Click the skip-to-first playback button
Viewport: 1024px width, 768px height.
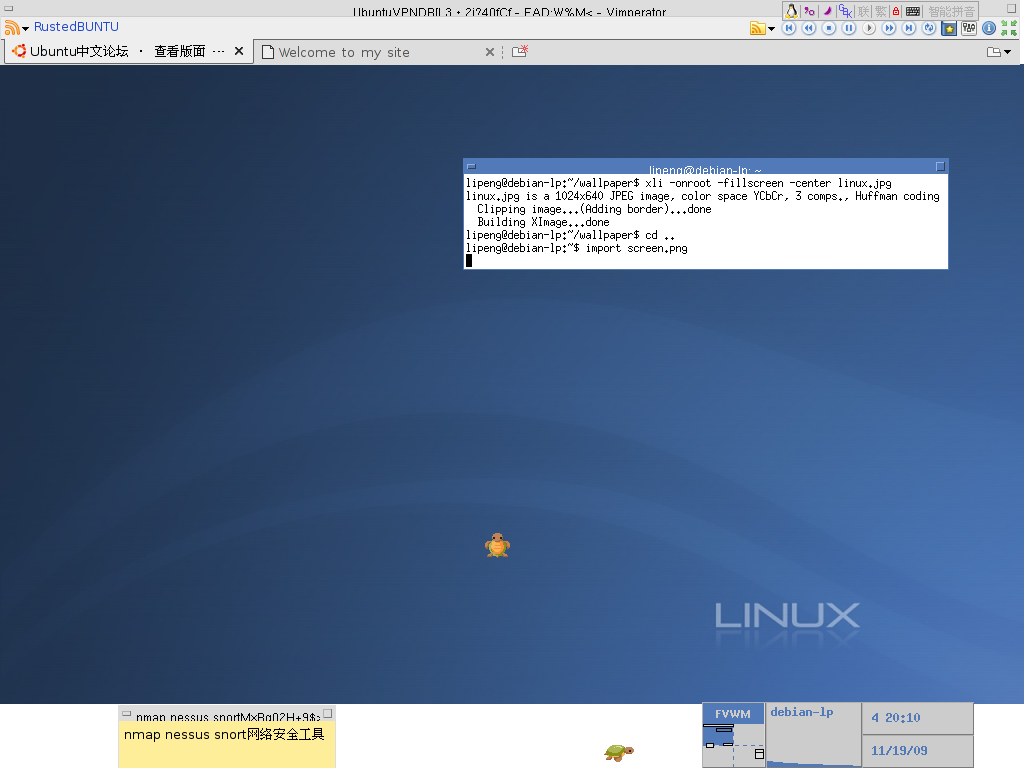coord(789,28)
